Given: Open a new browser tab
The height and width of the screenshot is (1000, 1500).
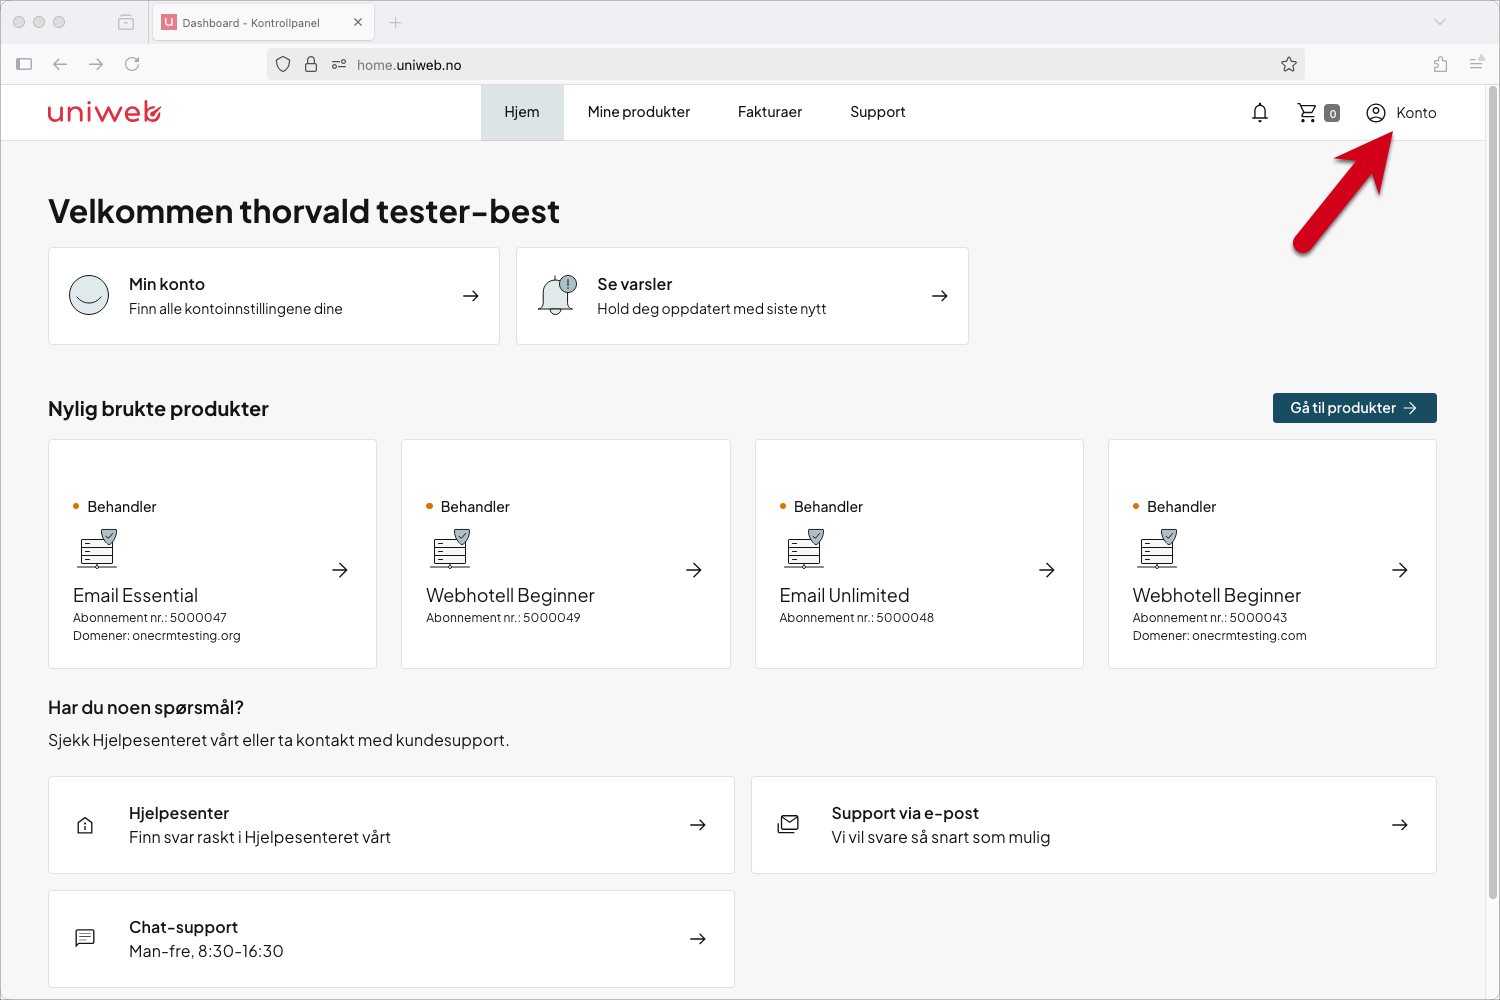Looking at the screenshot, I should tap(396, 22).
